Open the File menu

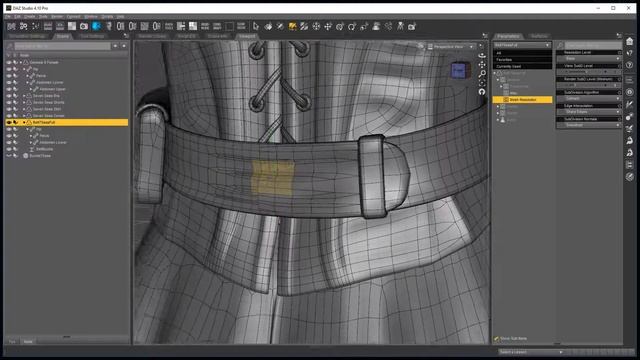tap(8, 17)
